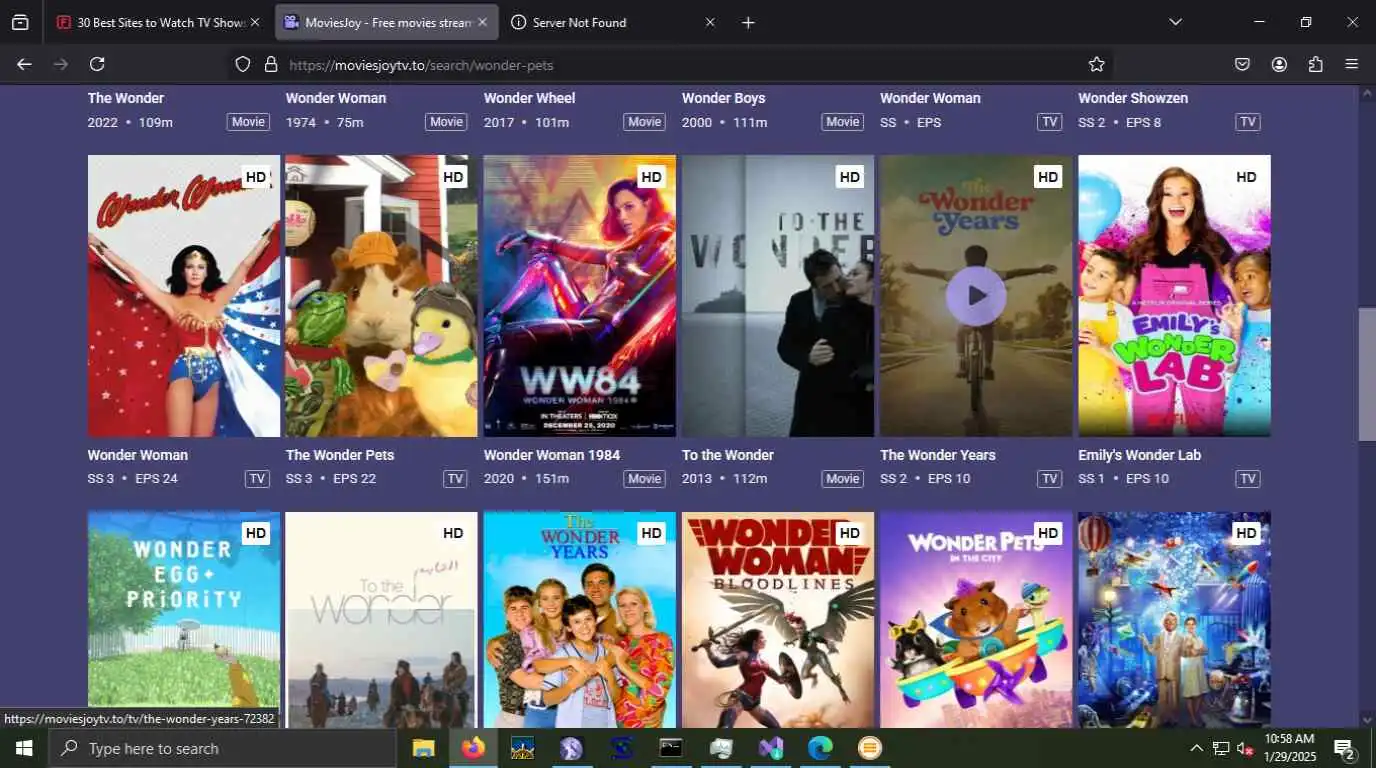Click TV tag under Emily's Wonder Lab
1376x768 pixels.
[1248, 479]
